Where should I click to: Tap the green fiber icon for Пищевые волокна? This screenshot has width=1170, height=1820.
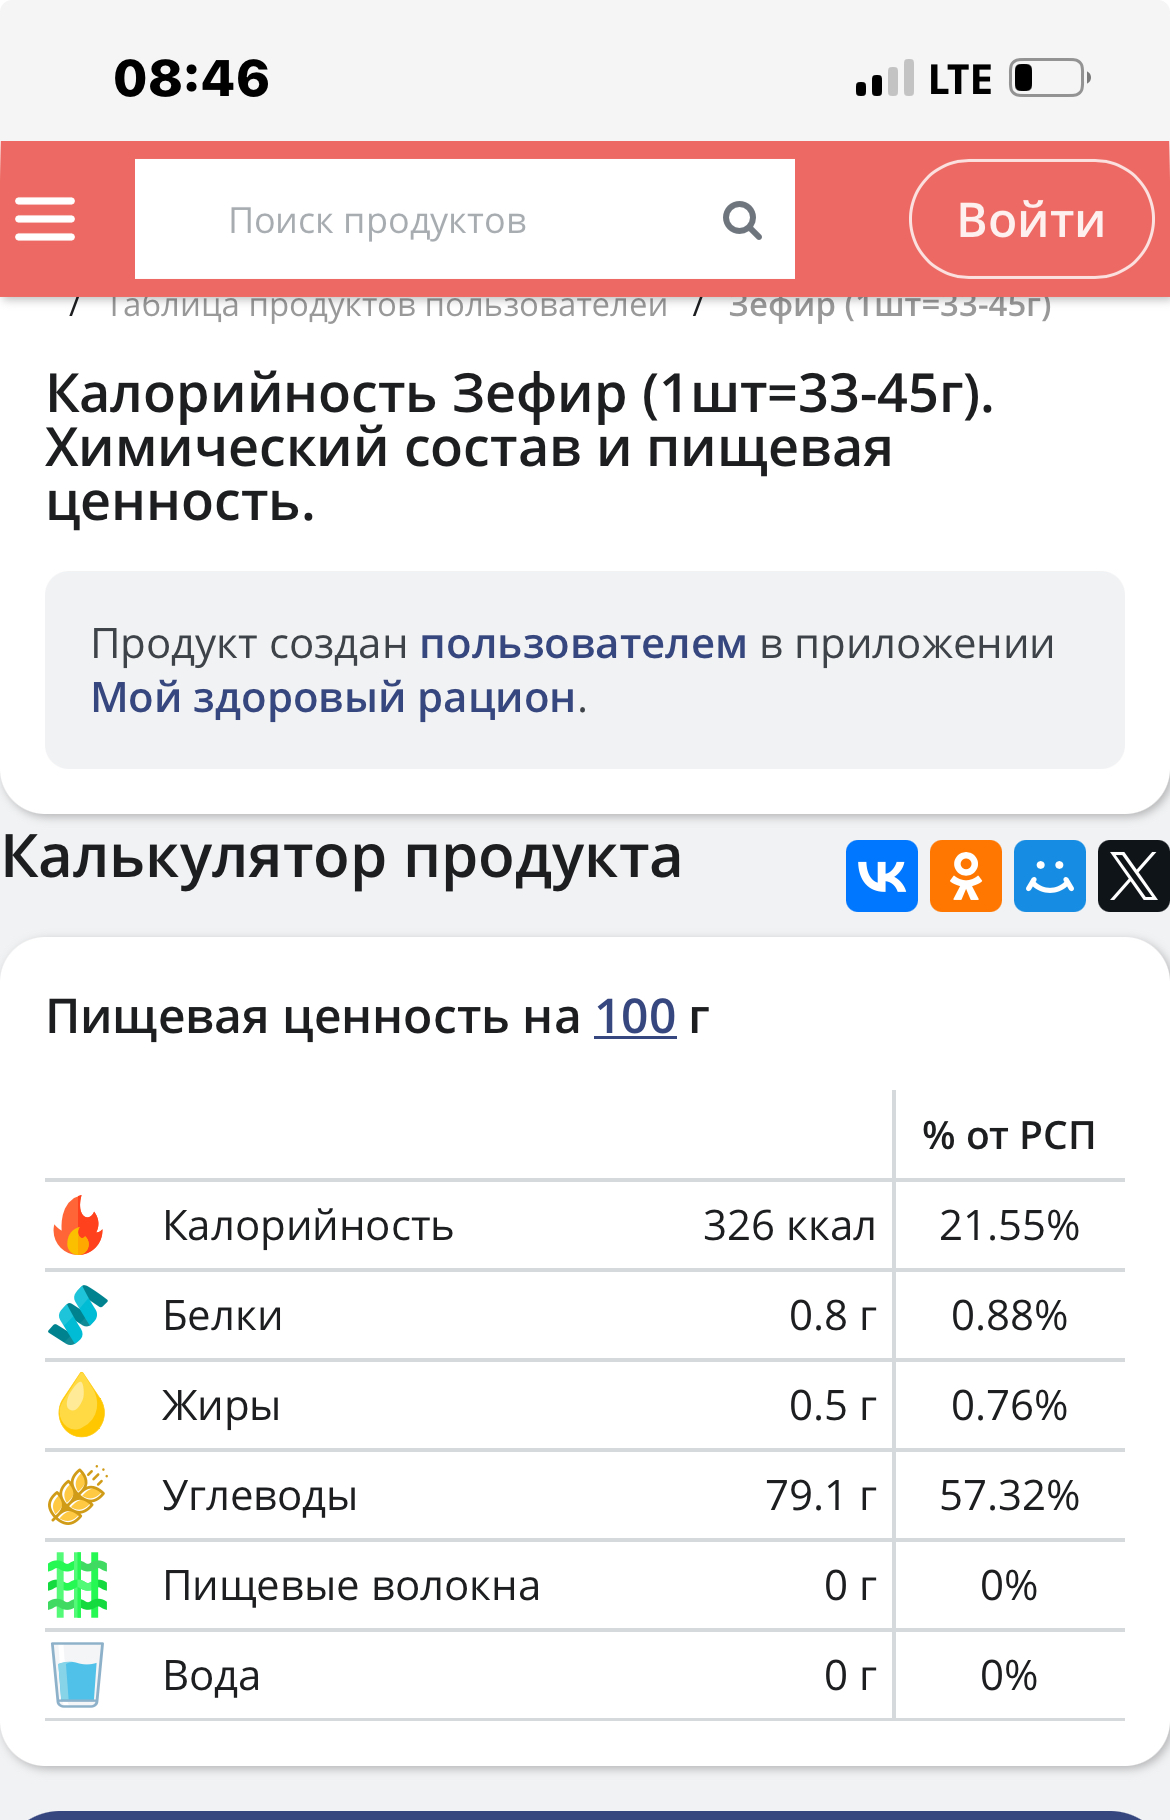point(78,1585)
